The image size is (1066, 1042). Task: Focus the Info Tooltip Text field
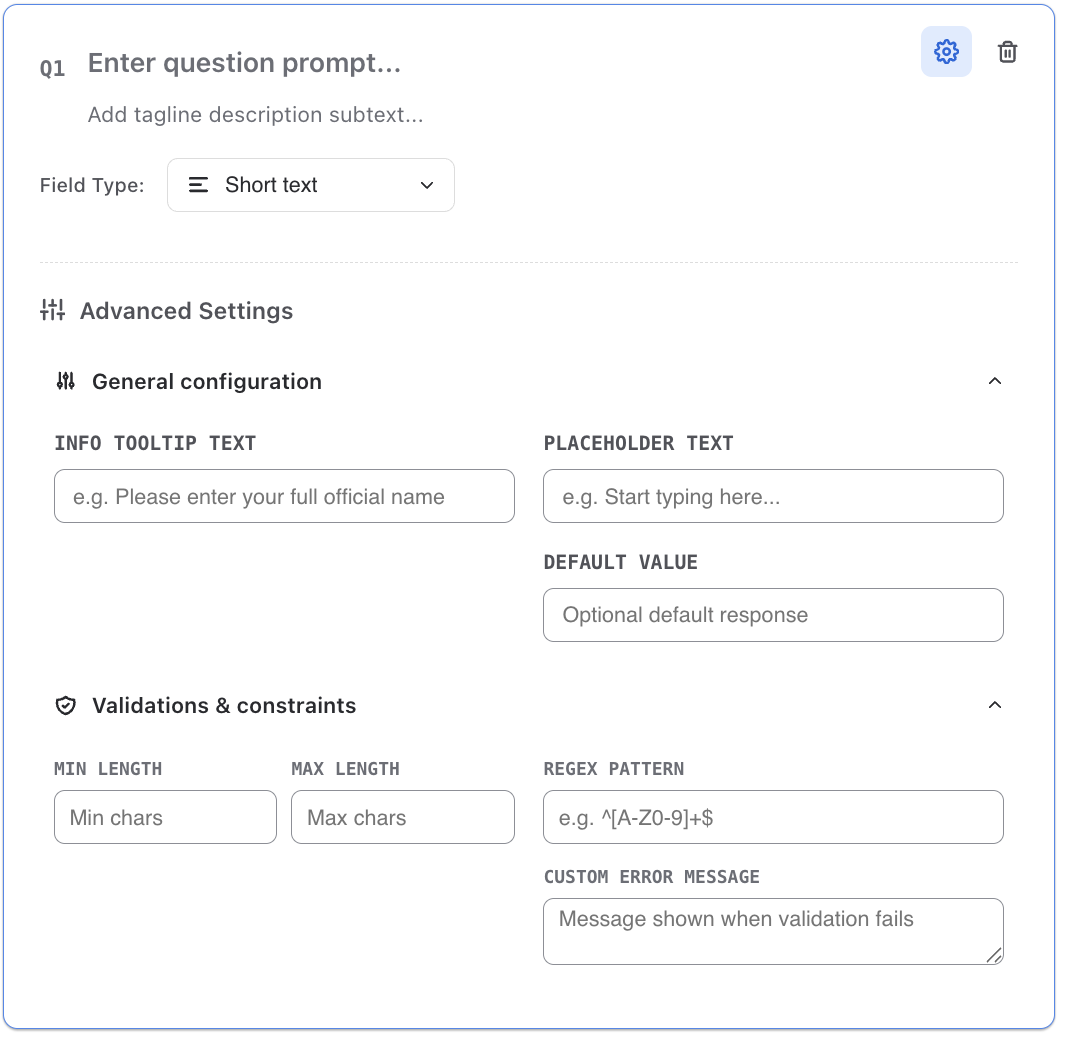tap(284, 496)
